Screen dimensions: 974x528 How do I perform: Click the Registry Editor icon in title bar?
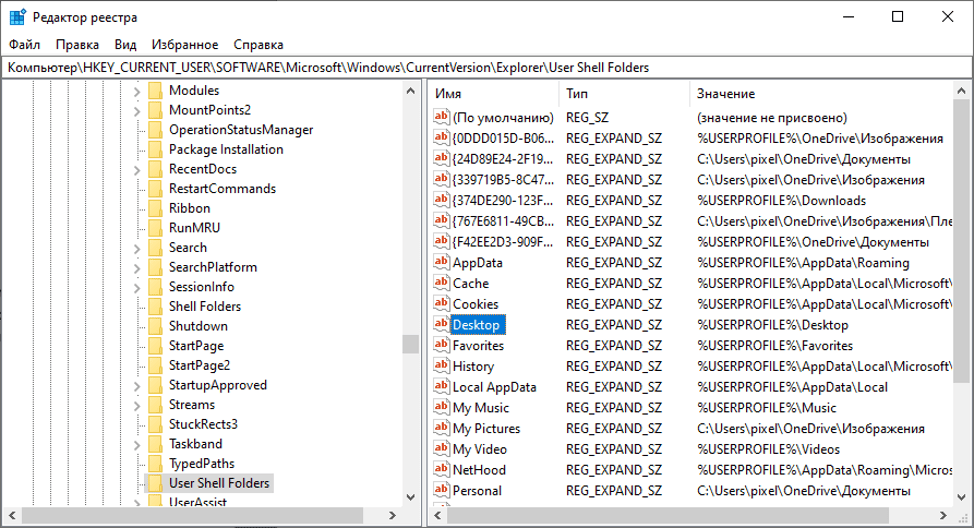point(17,17)
